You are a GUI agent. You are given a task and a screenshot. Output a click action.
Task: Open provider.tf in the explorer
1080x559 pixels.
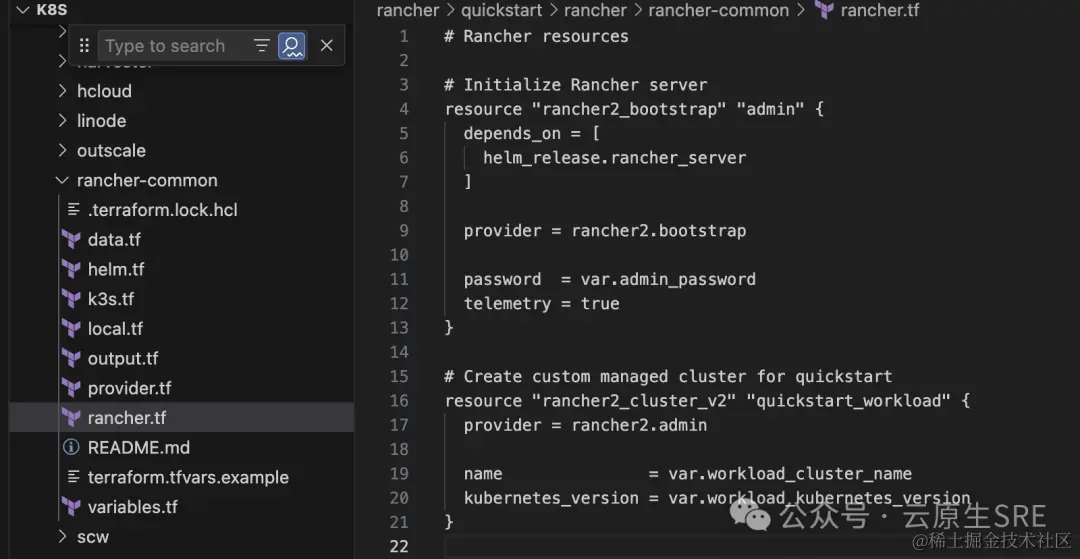[129, 388]
